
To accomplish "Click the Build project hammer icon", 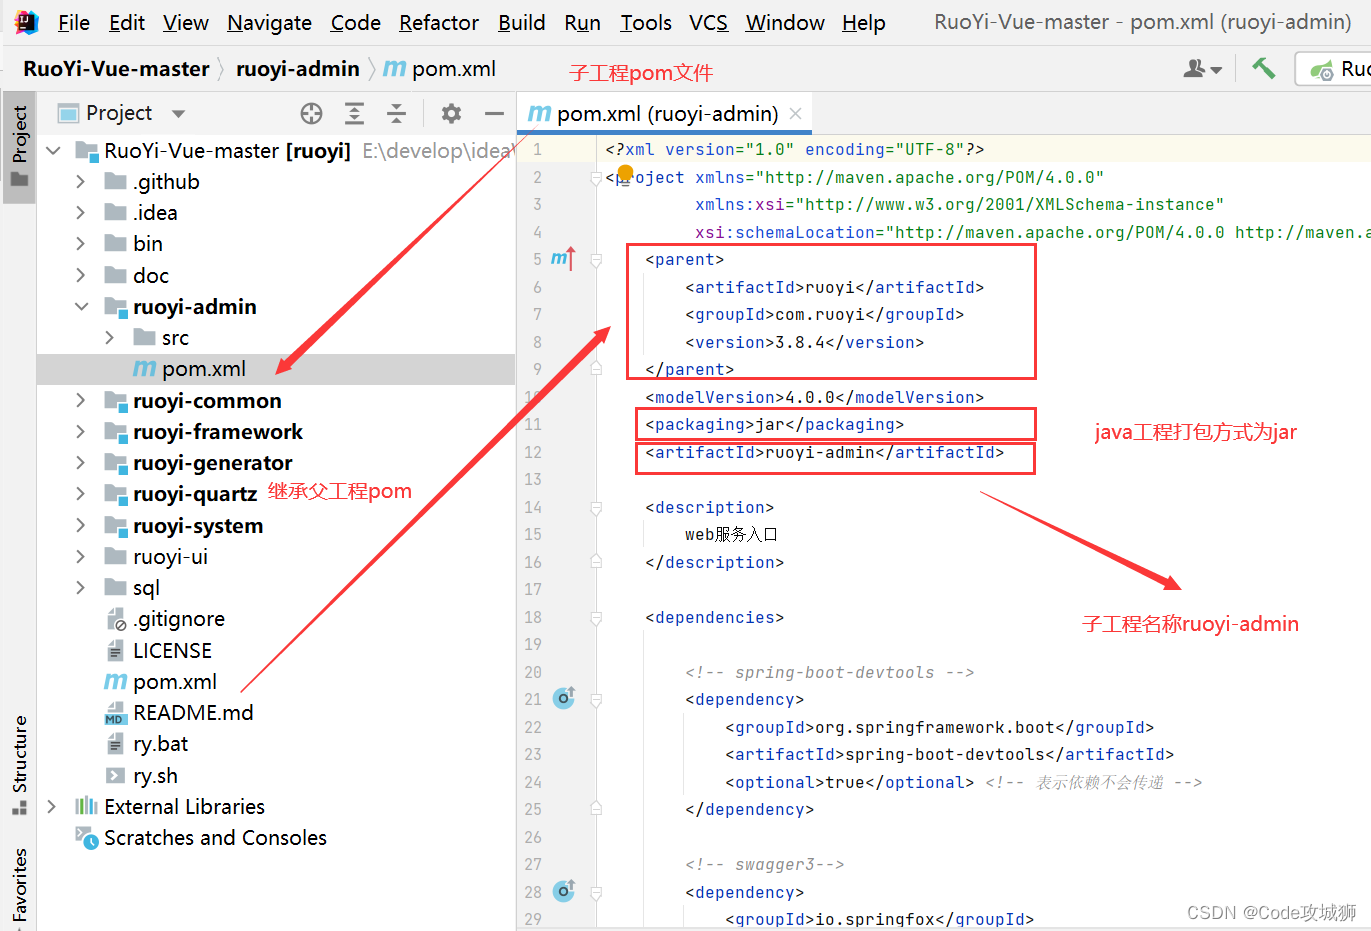I will [x=1264, y=68].
